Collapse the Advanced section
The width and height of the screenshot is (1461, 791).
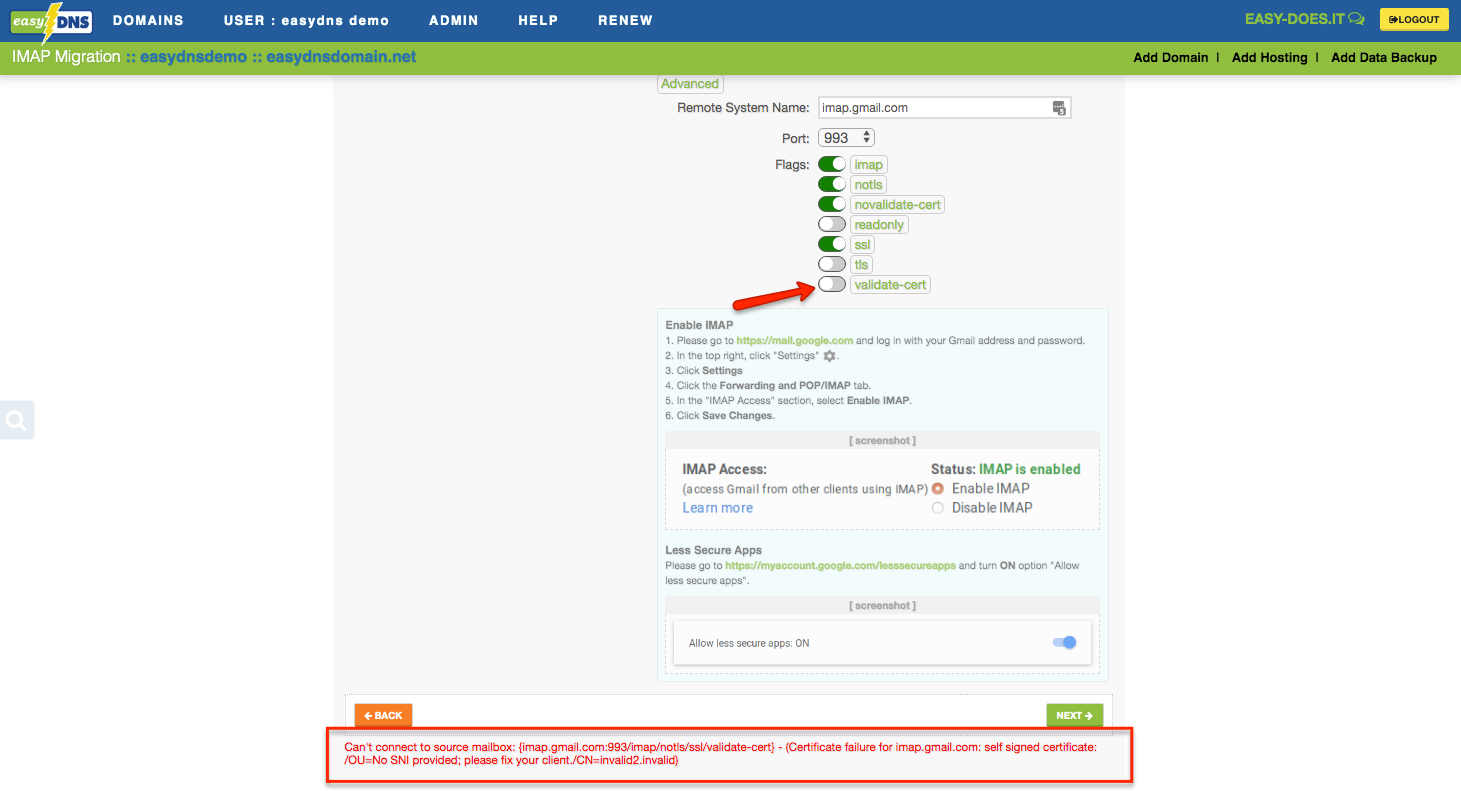click(x=690, y=84)
